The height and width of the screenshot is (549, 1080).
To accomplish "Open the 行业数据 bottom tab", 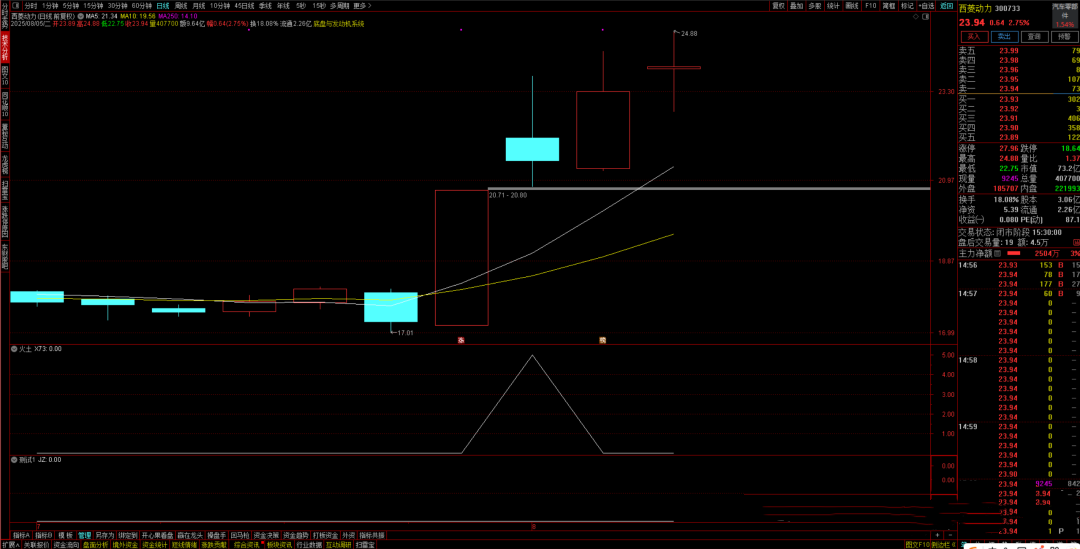I will 309,544.
